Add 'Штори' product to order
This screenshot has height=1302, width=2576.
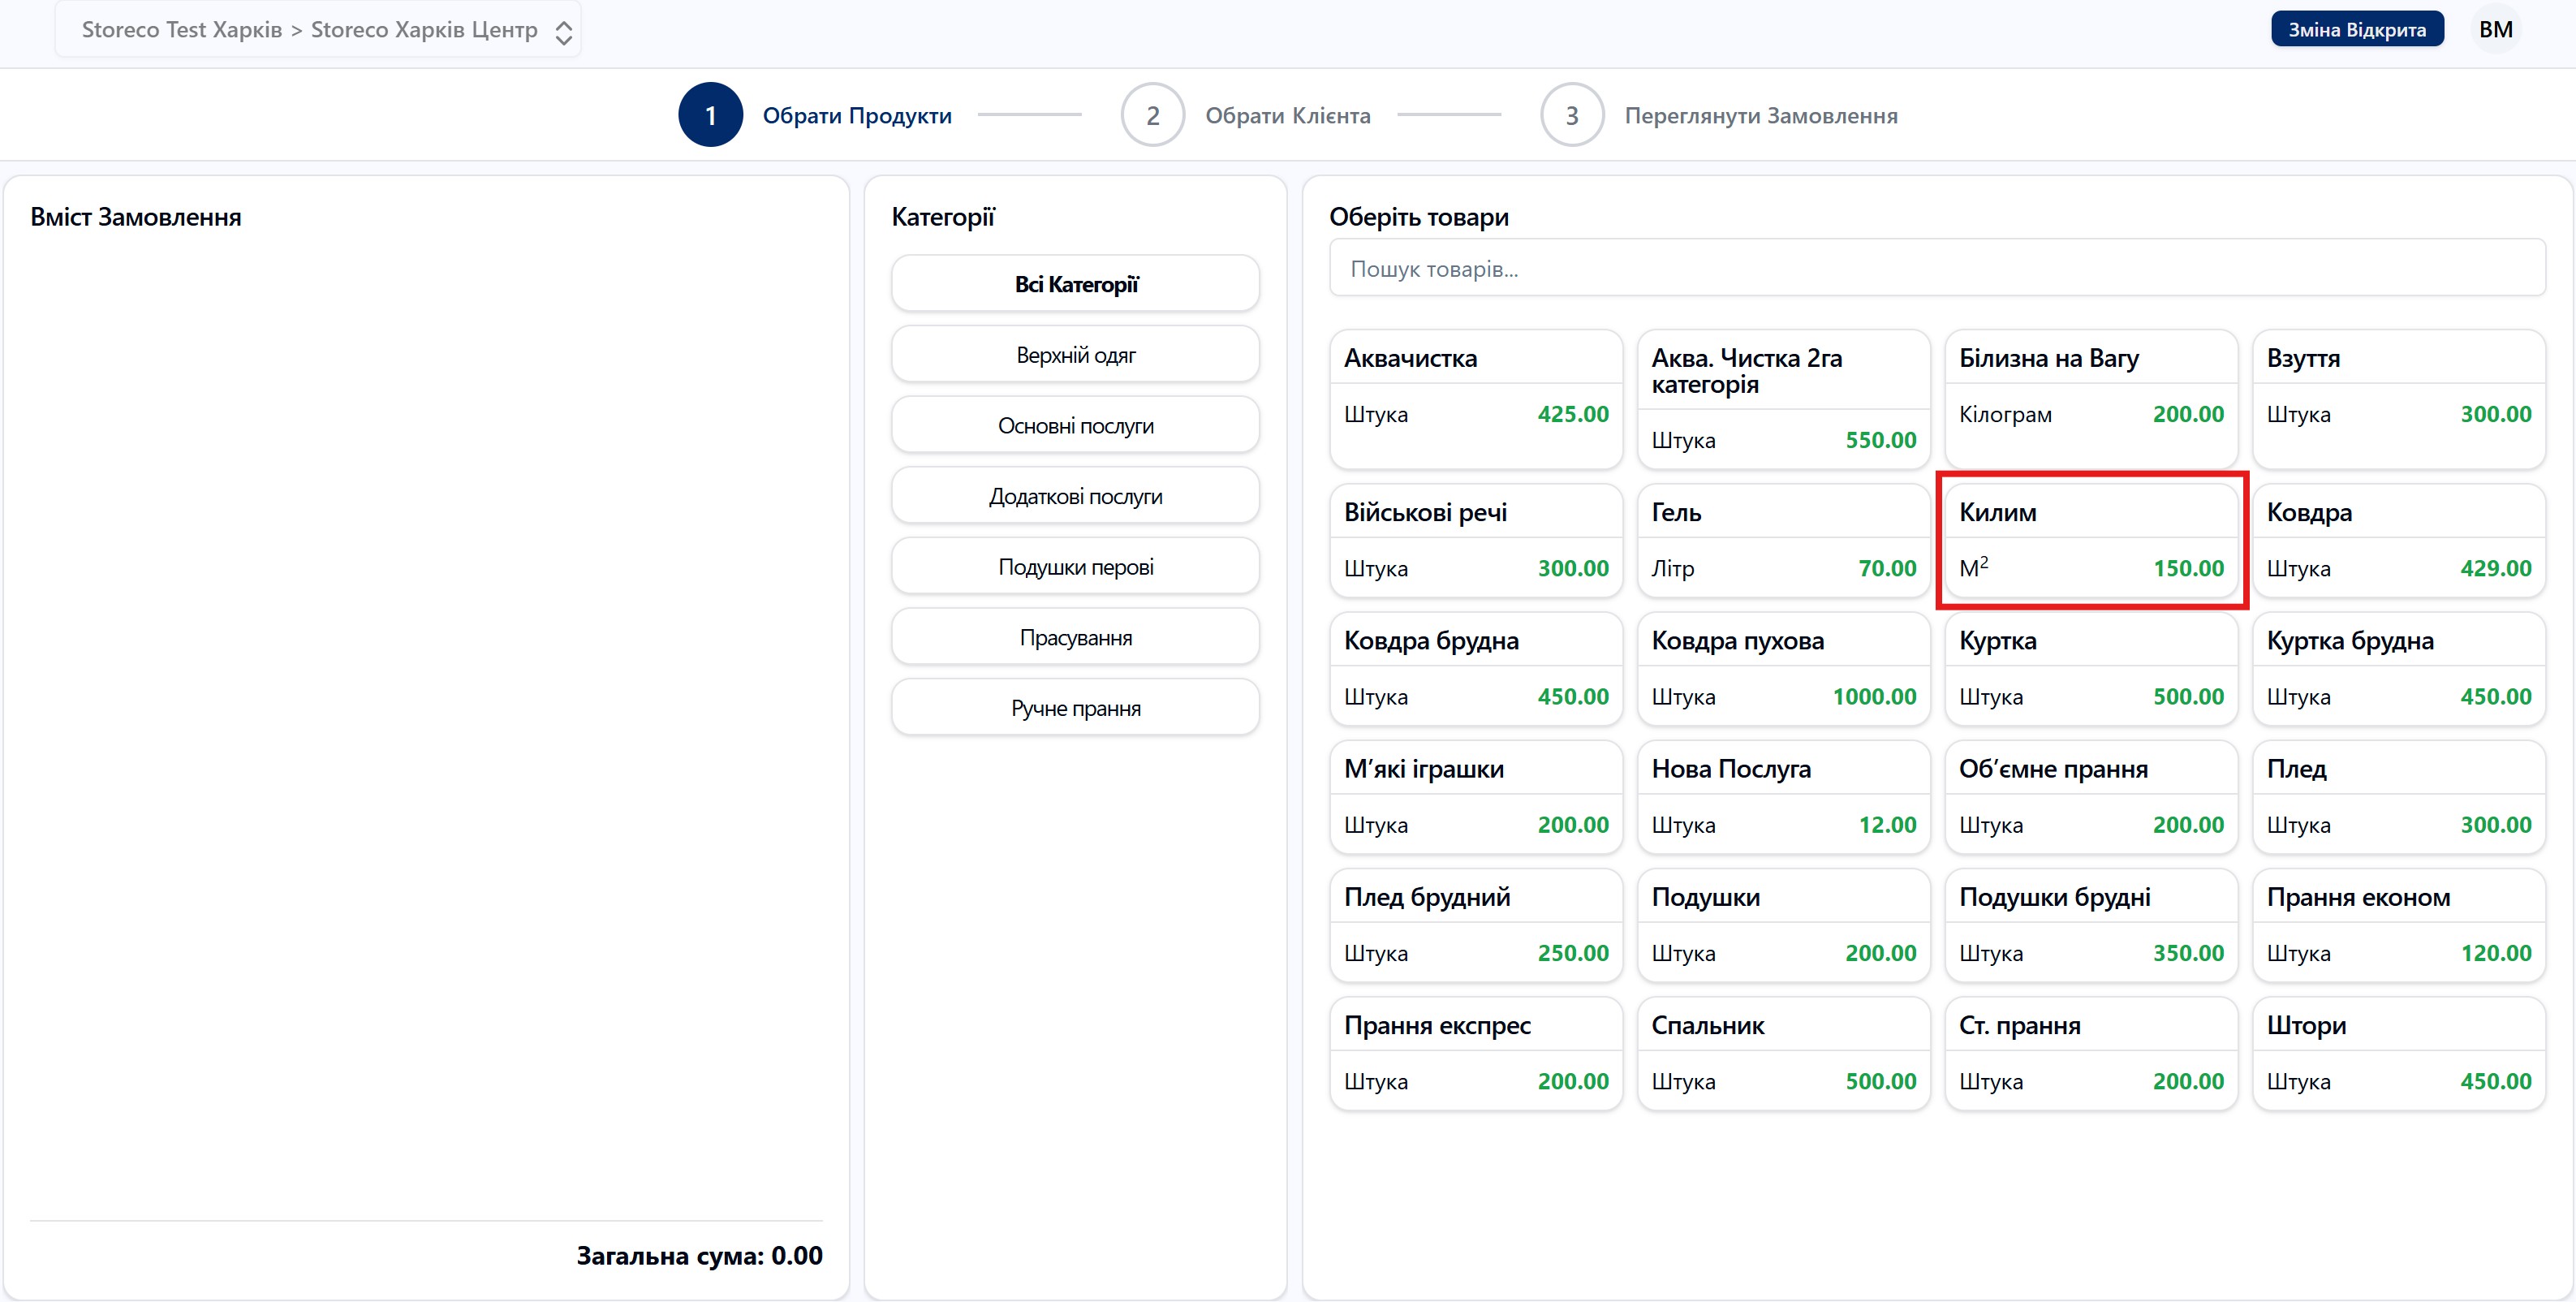pos(2398,1053)
